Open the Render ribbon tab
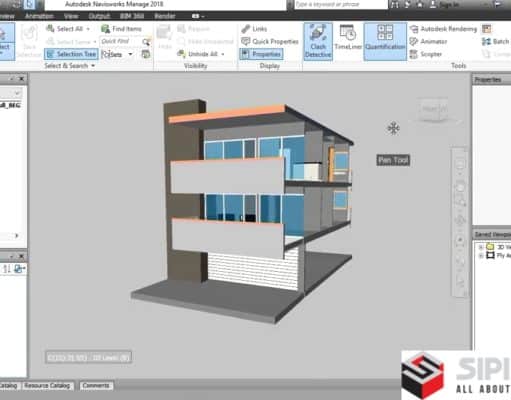Viewport: 511px width, 400px height. point(165,16)
